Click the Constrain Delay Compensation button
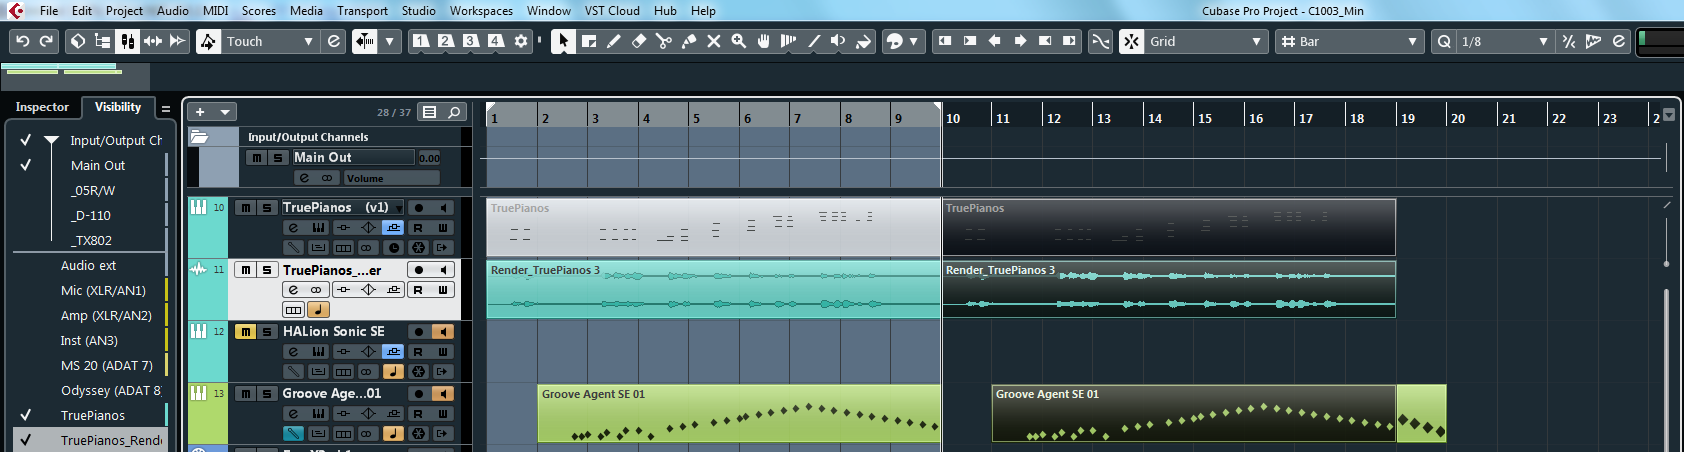 tap(77, 41)
